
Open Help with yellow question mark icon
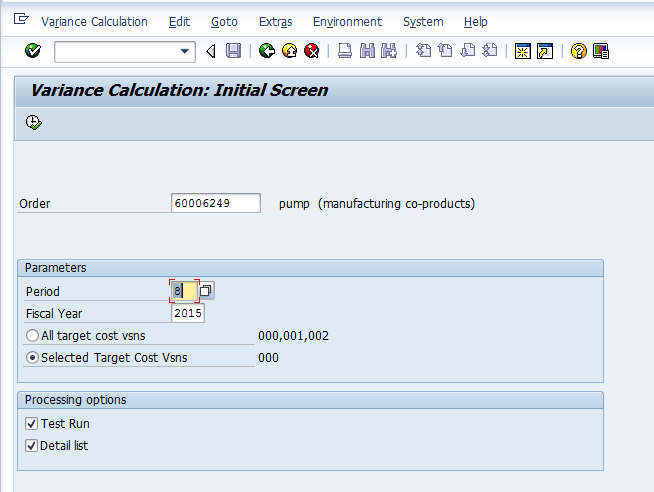(x=578, y=51)
